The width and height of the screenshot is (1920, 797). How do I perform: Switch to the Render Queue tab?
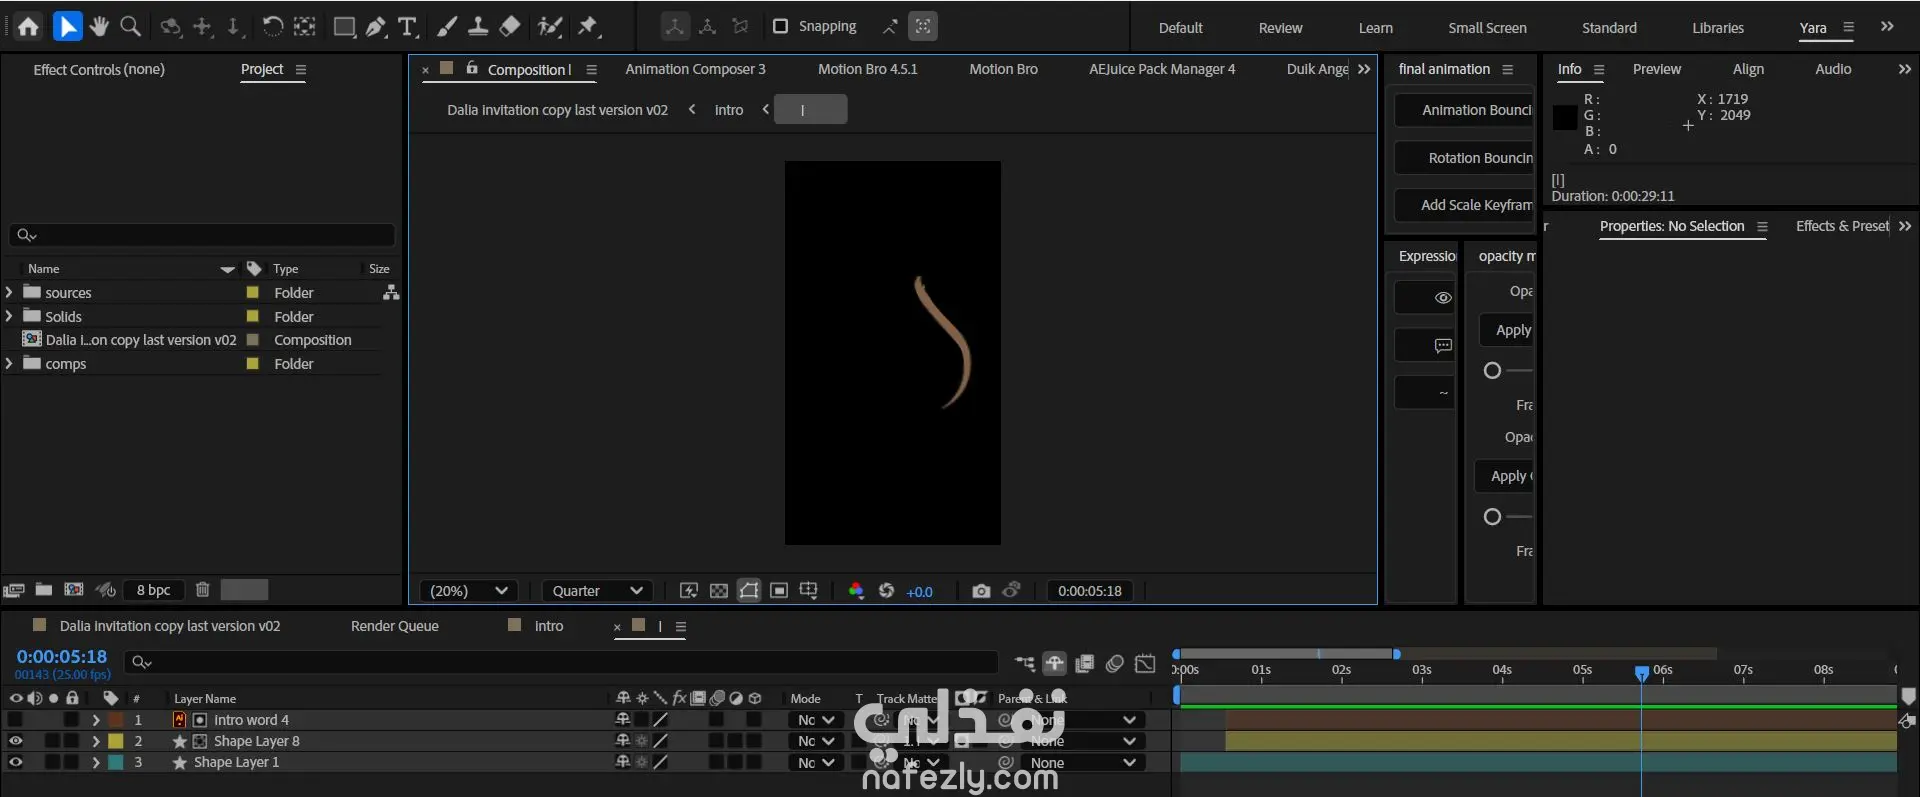point(394,626)
